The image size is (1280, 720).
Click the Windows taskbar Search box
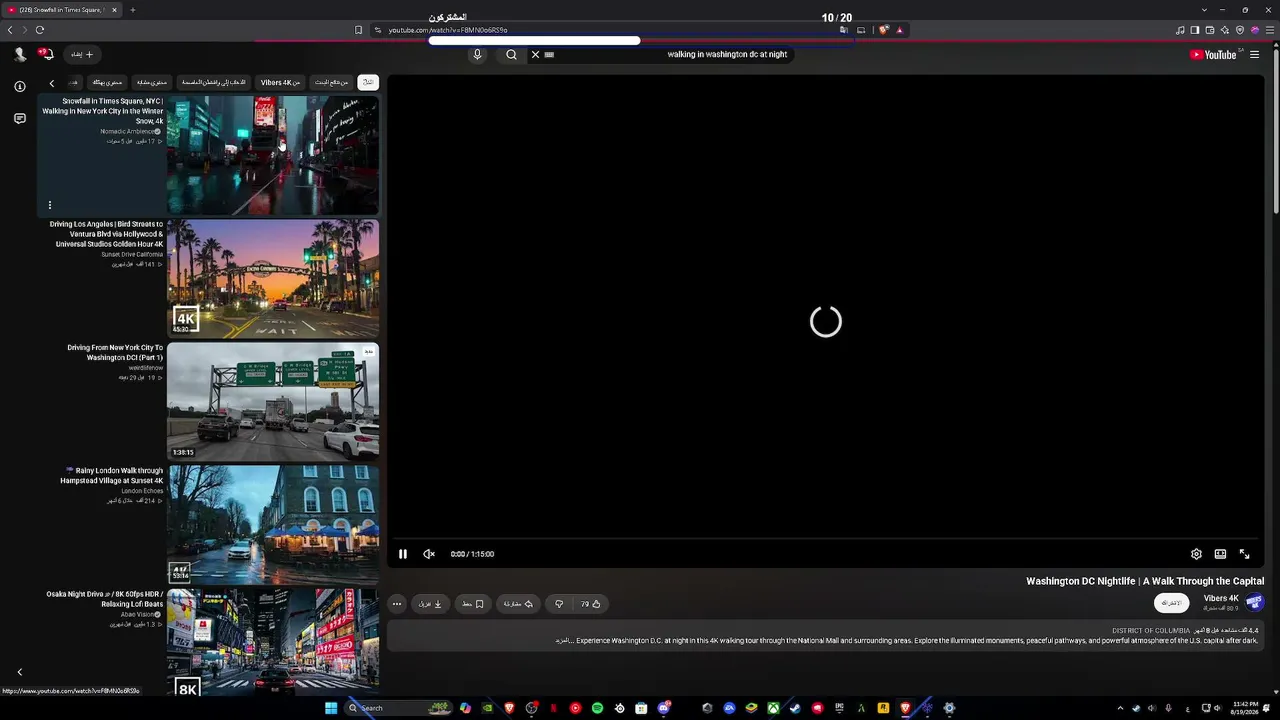click(x=399, y=708)
